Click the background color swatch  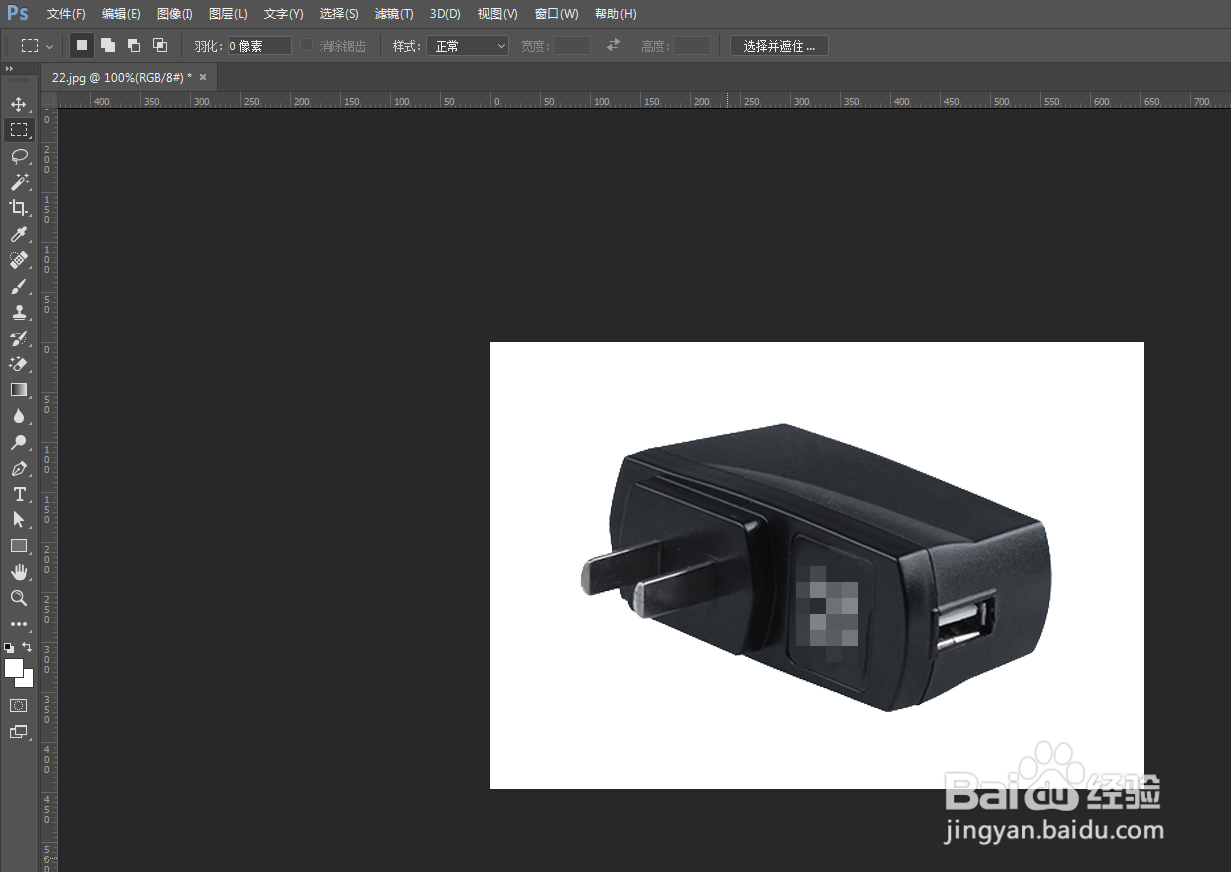click(x=28, y=681)
